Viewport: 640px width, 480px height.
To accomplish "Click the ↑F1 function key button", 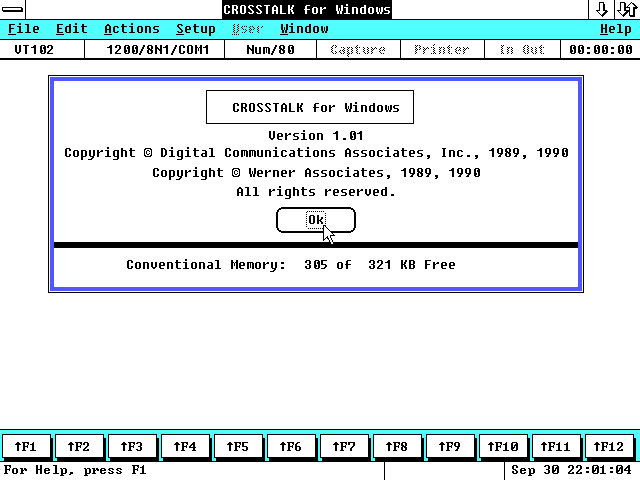I will (x=26, y=446).
